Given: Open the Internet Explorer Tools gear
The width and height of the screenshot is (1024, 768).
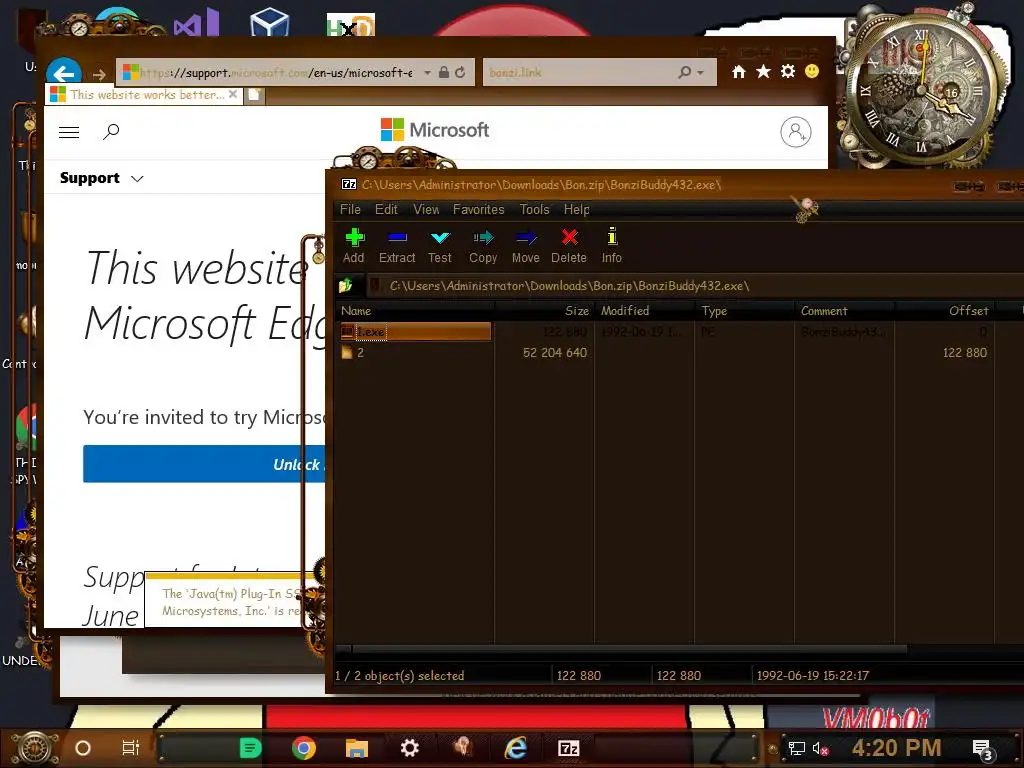Looking at the screenshot, I should click(x=788, y=71).
